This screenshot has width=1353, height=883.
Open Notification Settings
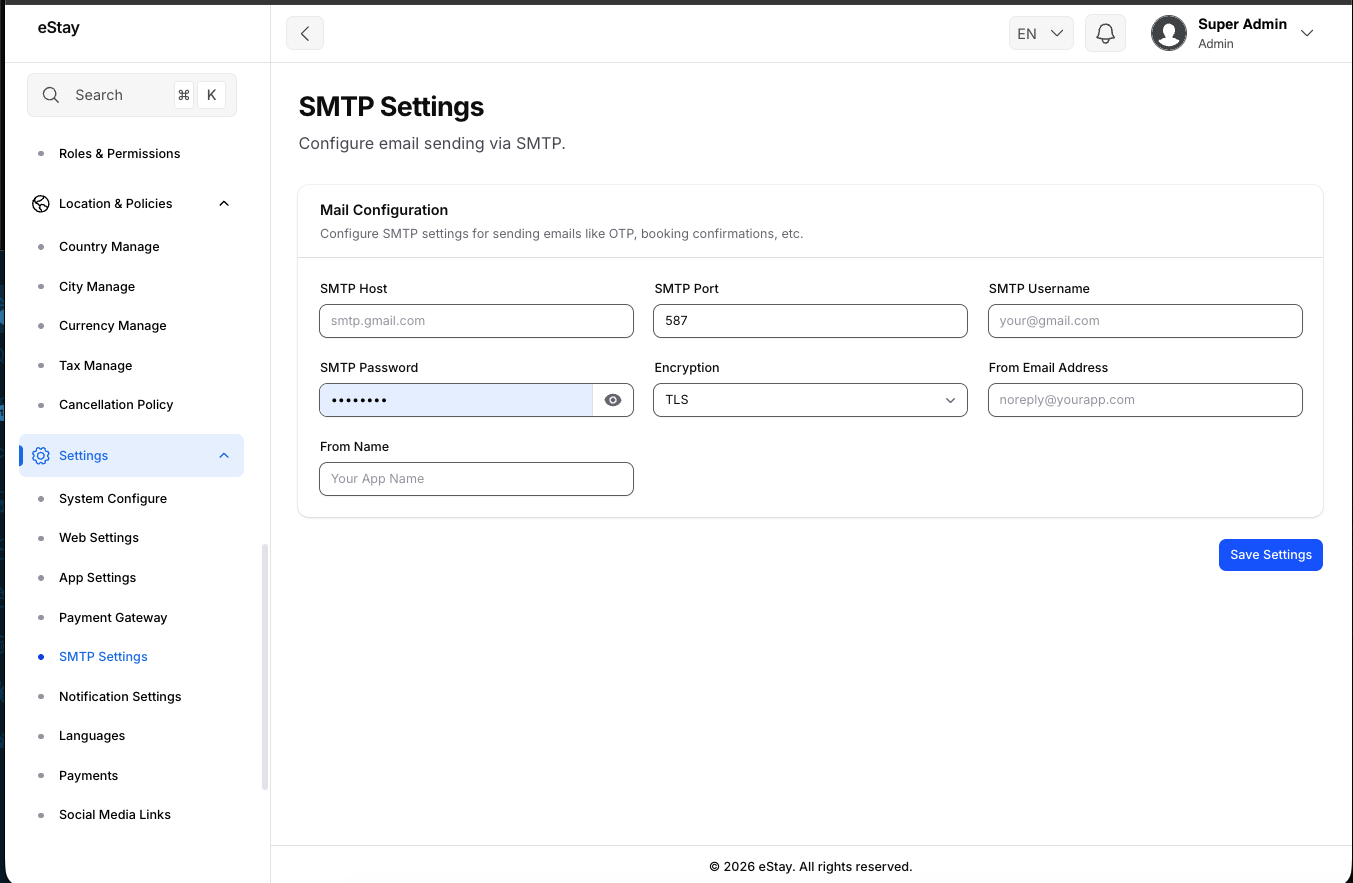click(x=120, y=697)
